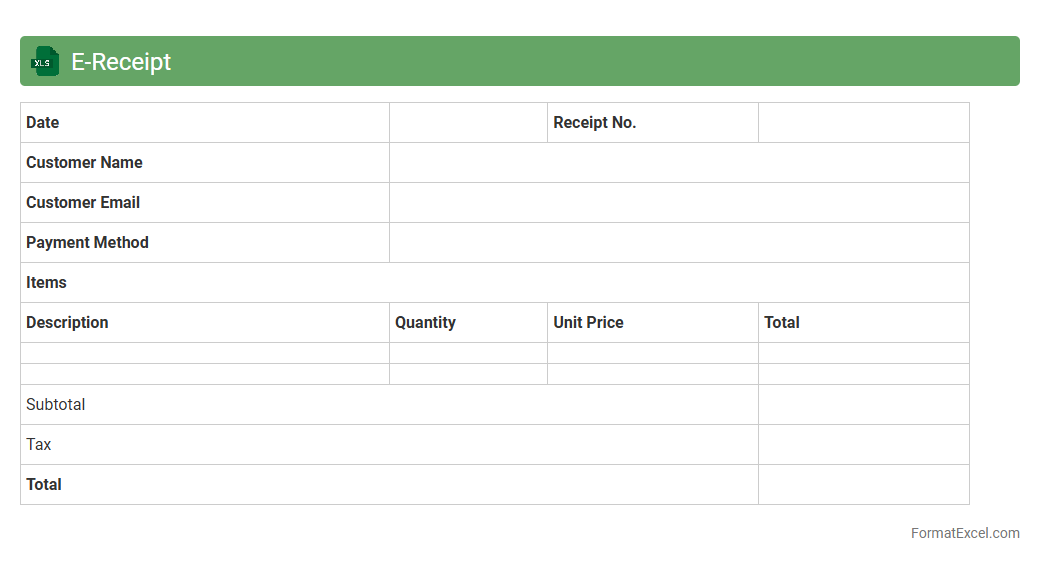Click the Quantity column header
The image size is (1040, 562).
click(468, 323)
